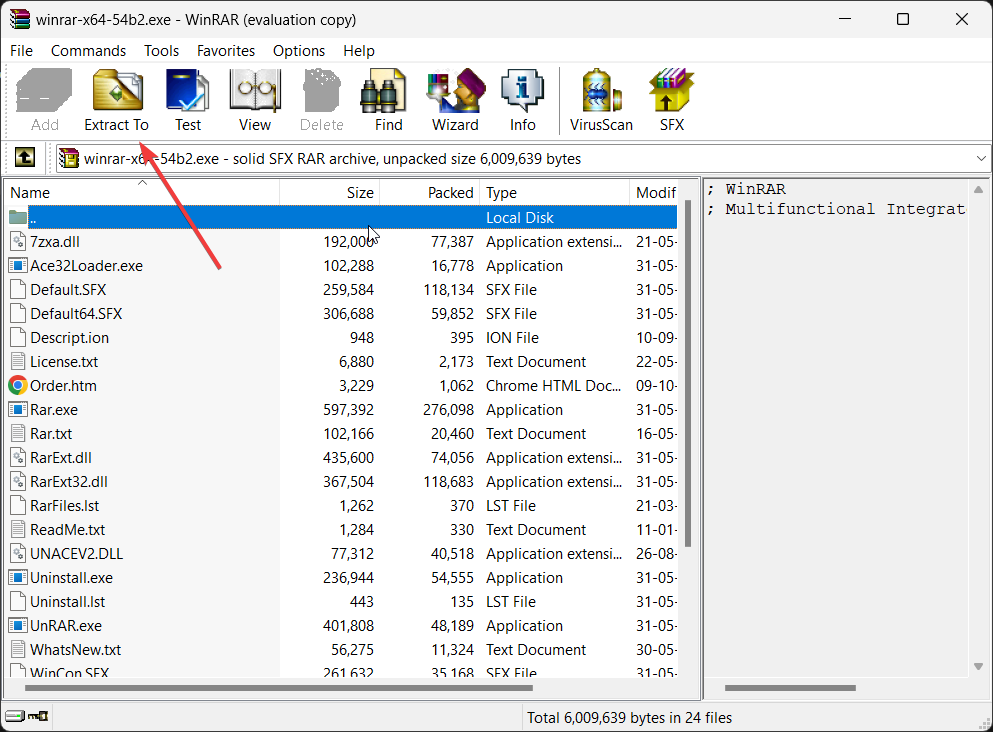This screenshot has height=732, width=993.
Task: Select the RarFiles.lst file name
Action: point(65,506)
